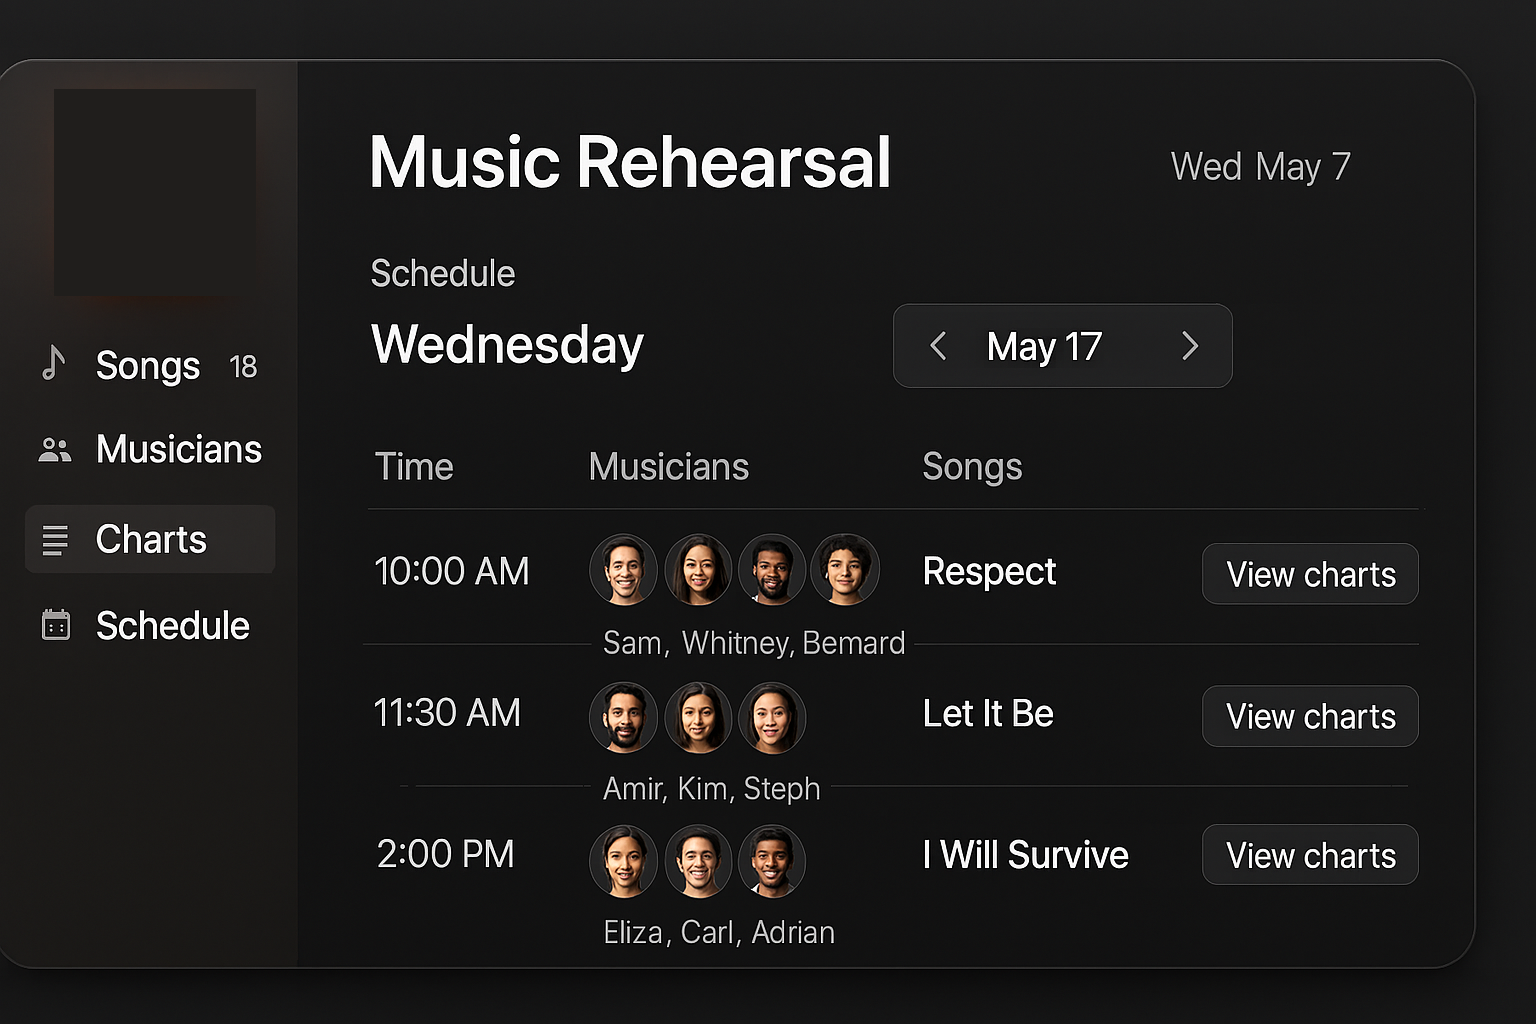This screenshot has width=1536, height=1024.
Task: Select the Schedule sidebar entry
Action: coord(172,625)
